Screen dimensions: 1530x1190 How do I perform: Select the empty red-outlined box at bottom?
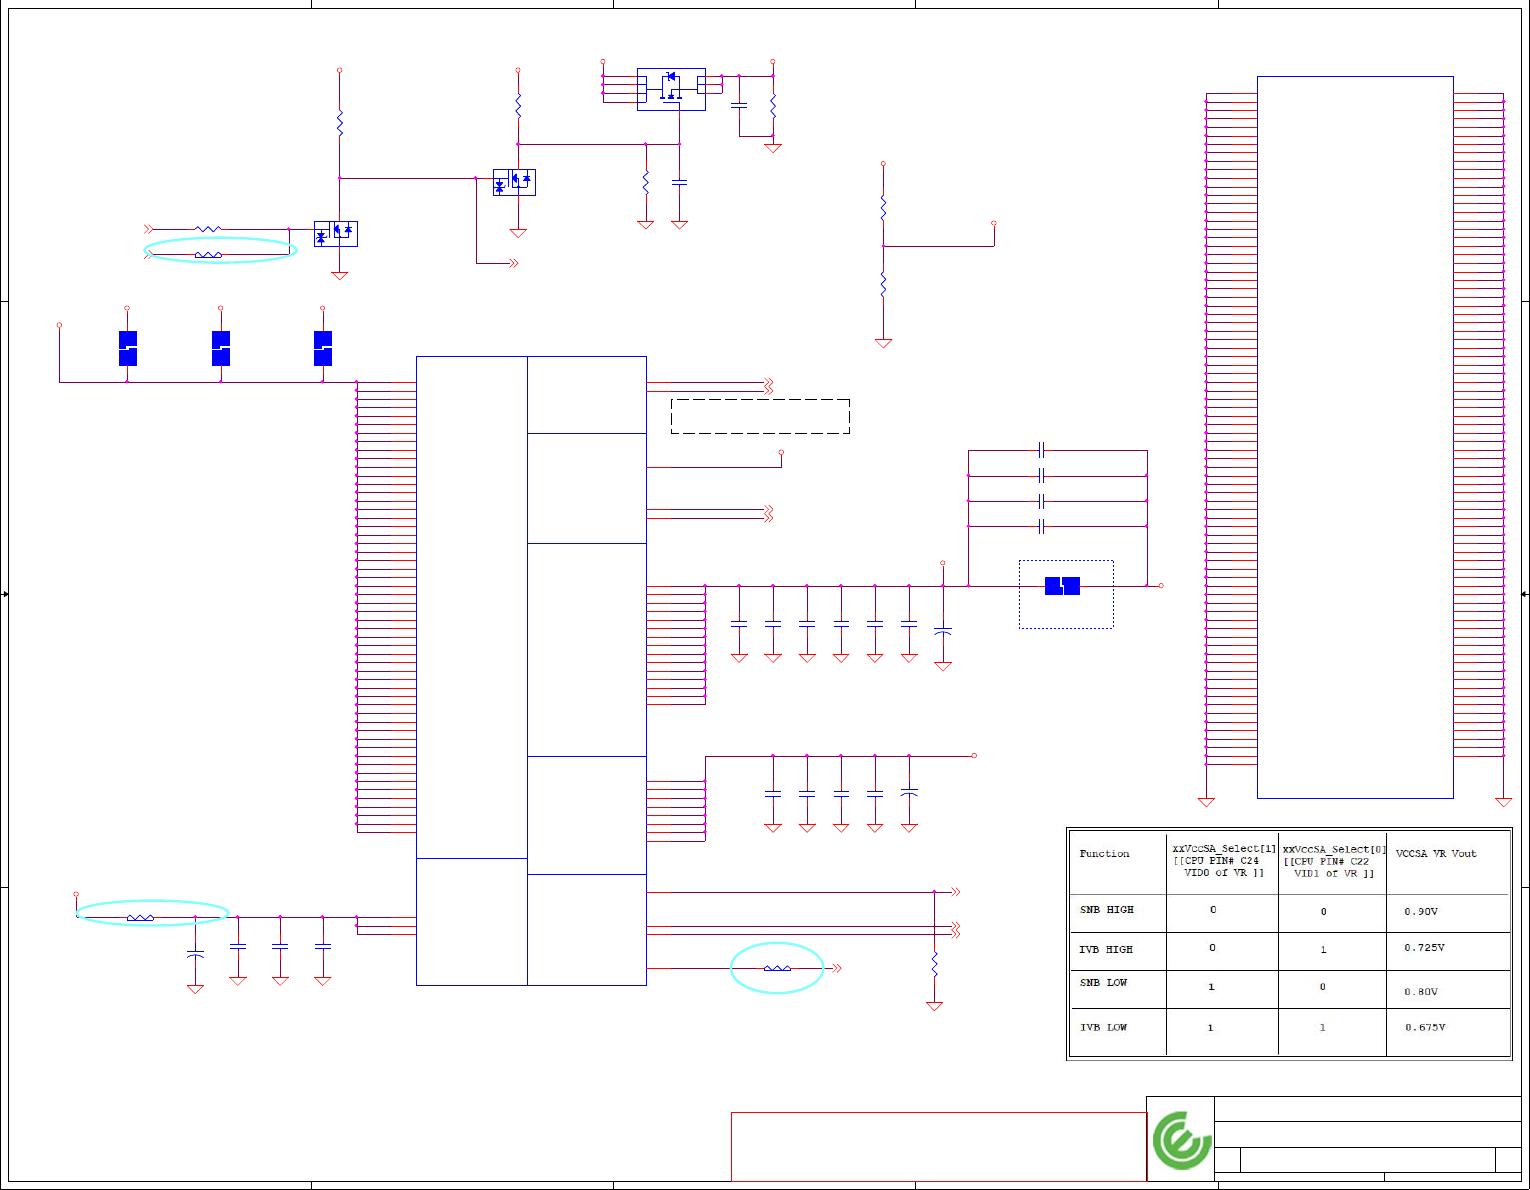(x=939, y=1146)
